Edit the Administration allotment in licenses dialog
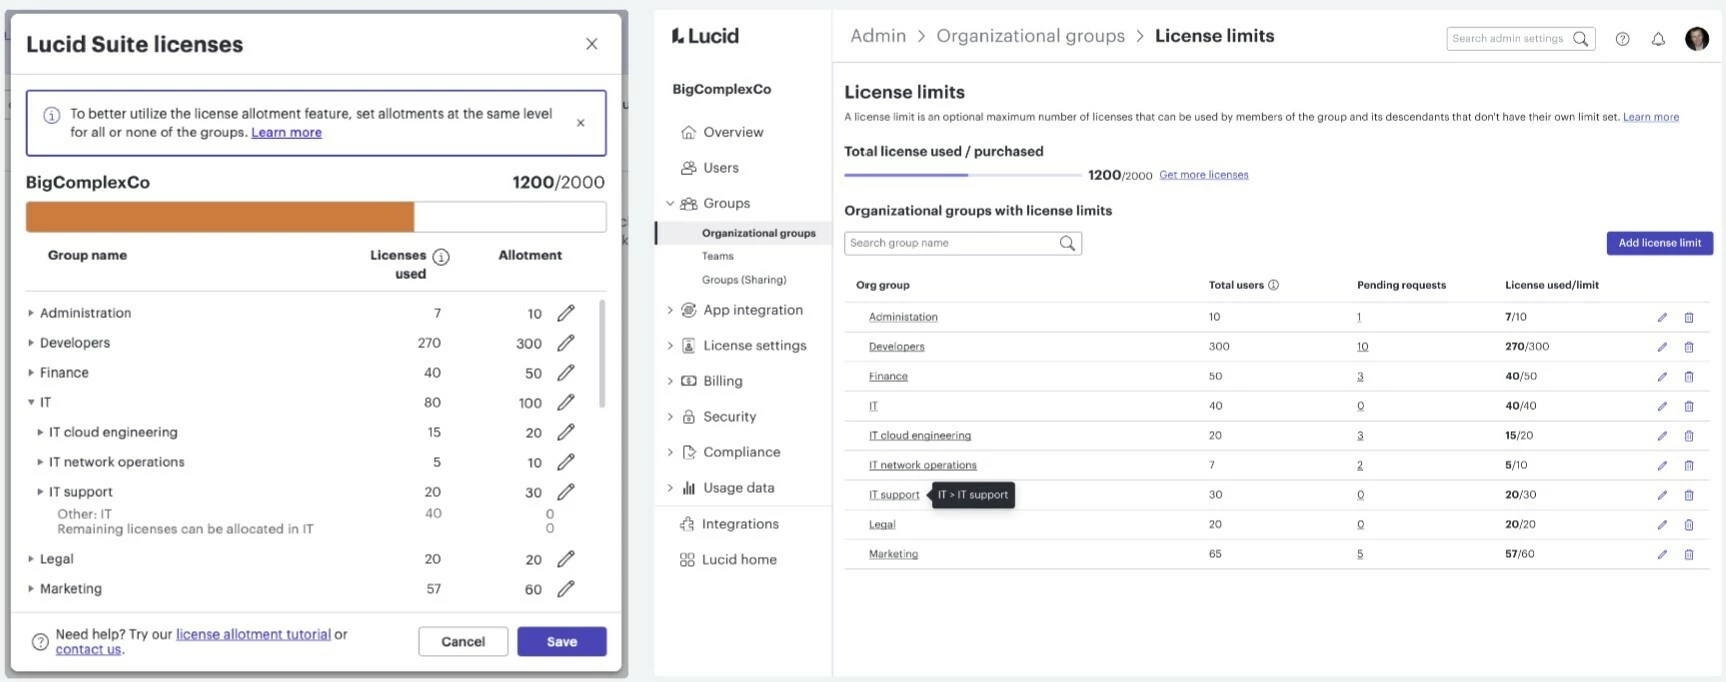The height and width of the screenshot is (682, 1726). (x=566, y=313)
